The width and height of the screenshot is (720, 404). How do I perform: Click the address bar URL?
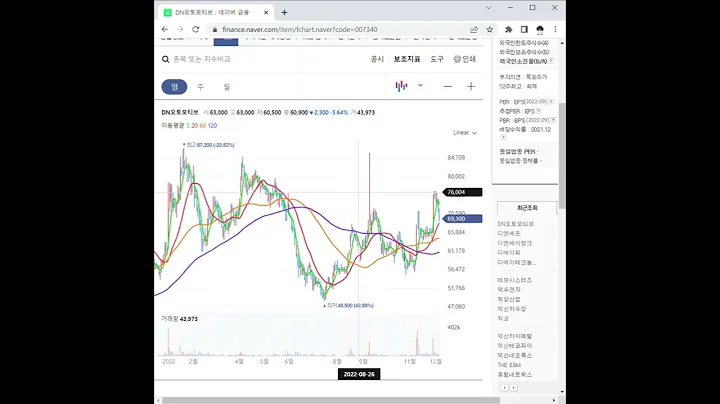coord(299,29)
